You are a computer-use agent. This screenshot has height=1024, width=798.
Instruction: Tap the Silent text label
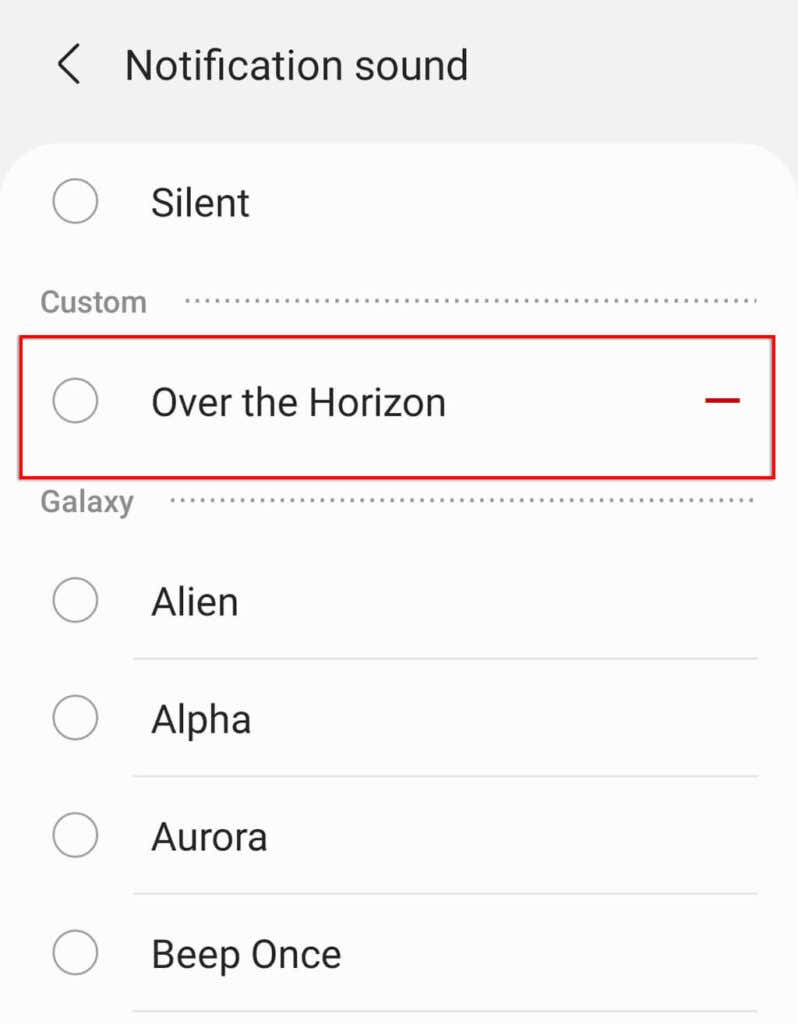click(200, 202)
